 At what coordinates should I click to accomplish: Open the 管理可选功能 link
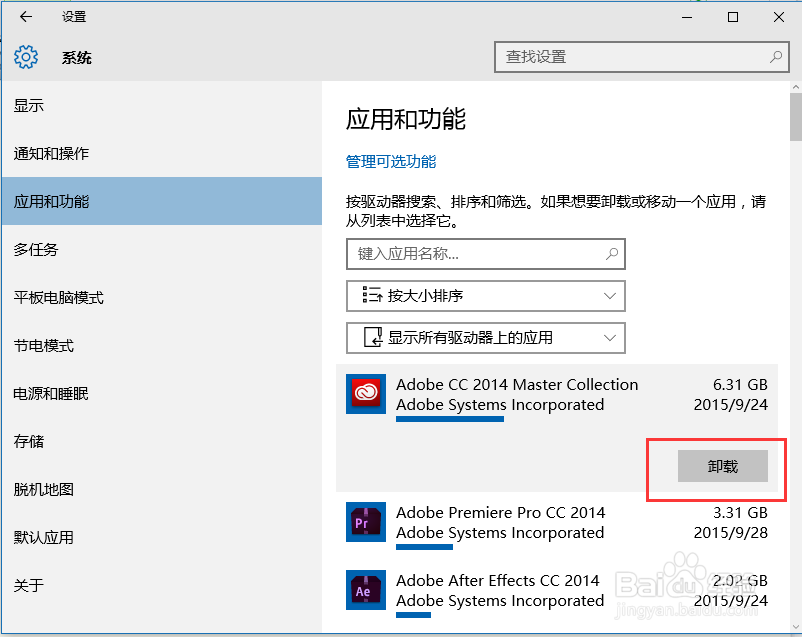[391, 162]
